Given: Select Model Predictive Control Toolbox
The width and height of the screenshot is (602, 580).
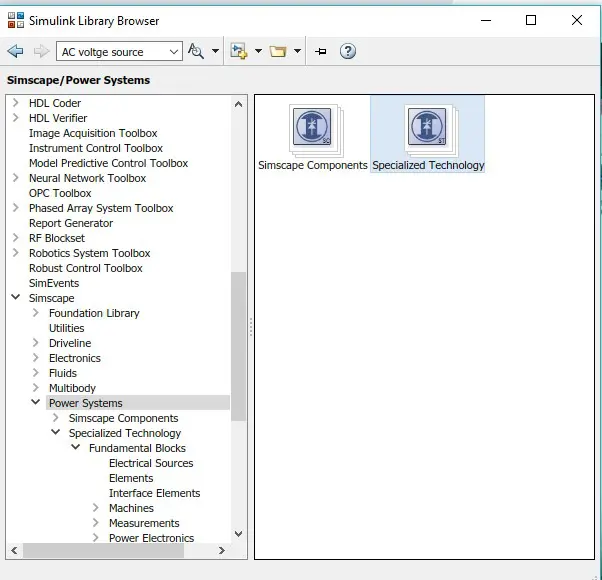Looking at the screenshot, I should (108, 163).
